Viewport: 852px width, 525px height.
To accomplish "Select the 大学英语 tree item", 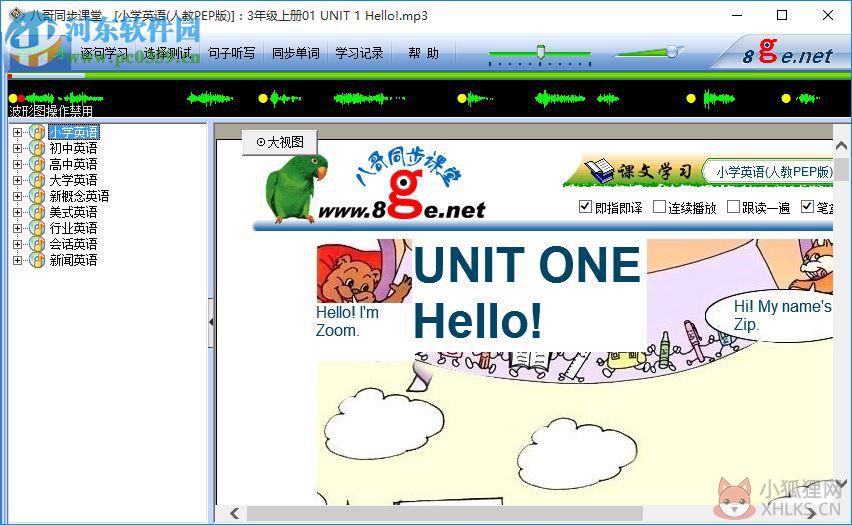I will pos(73,180).
